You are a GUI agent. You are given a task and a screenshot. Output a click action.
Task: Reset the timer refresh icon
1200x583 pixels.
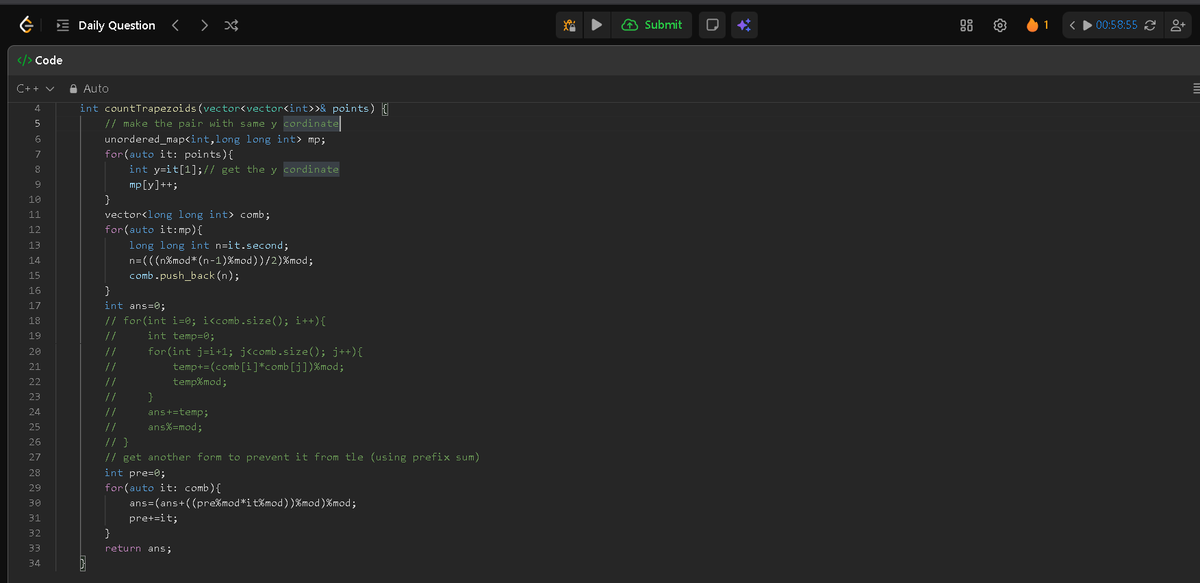pos(1150,25)
